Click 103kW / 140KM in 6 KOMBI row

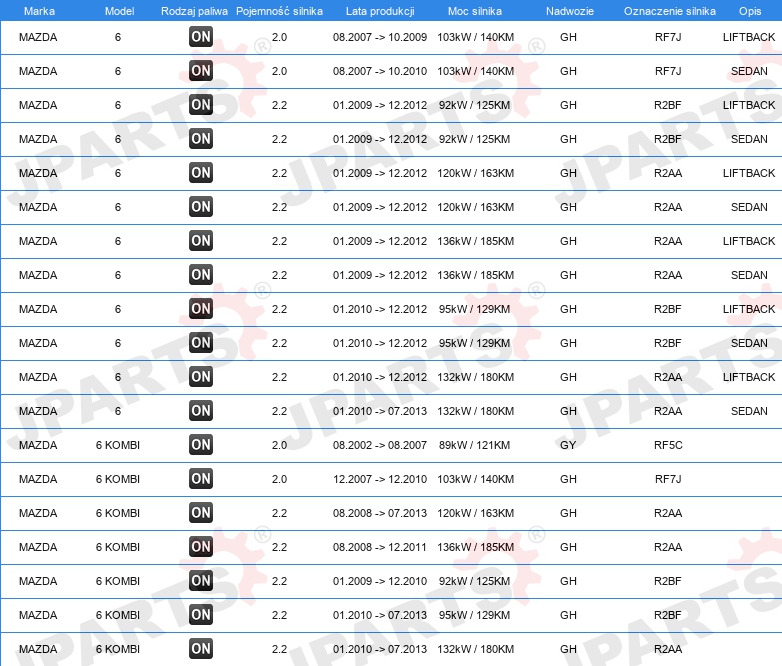click(475, 479)
